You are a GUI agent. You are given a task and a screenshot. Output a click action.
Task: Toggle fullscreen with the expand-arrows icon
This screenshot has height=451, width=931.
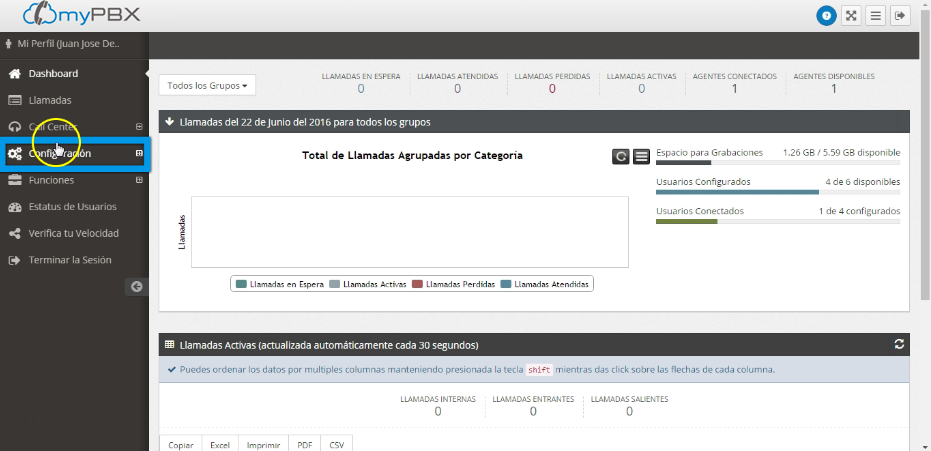851,15
